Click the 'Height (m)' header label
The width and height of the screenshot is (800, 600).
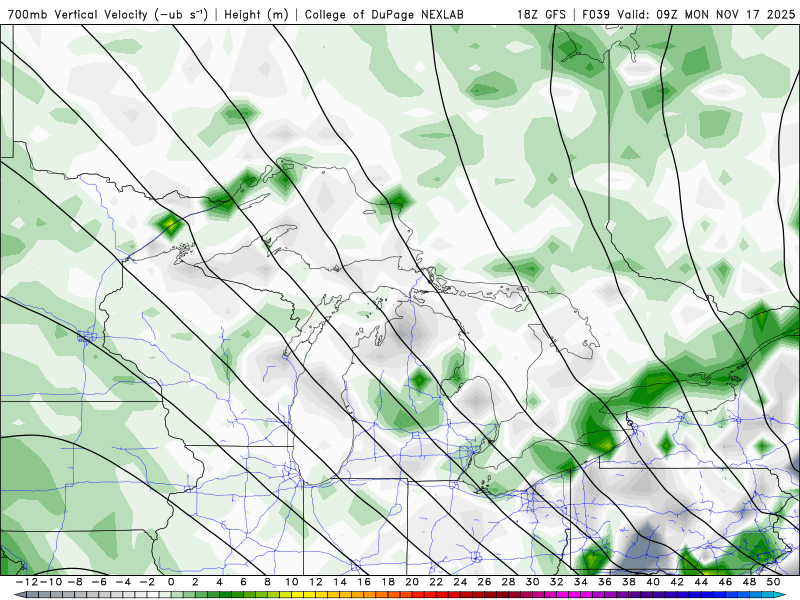pyautogui.click(x=256, y=14)
